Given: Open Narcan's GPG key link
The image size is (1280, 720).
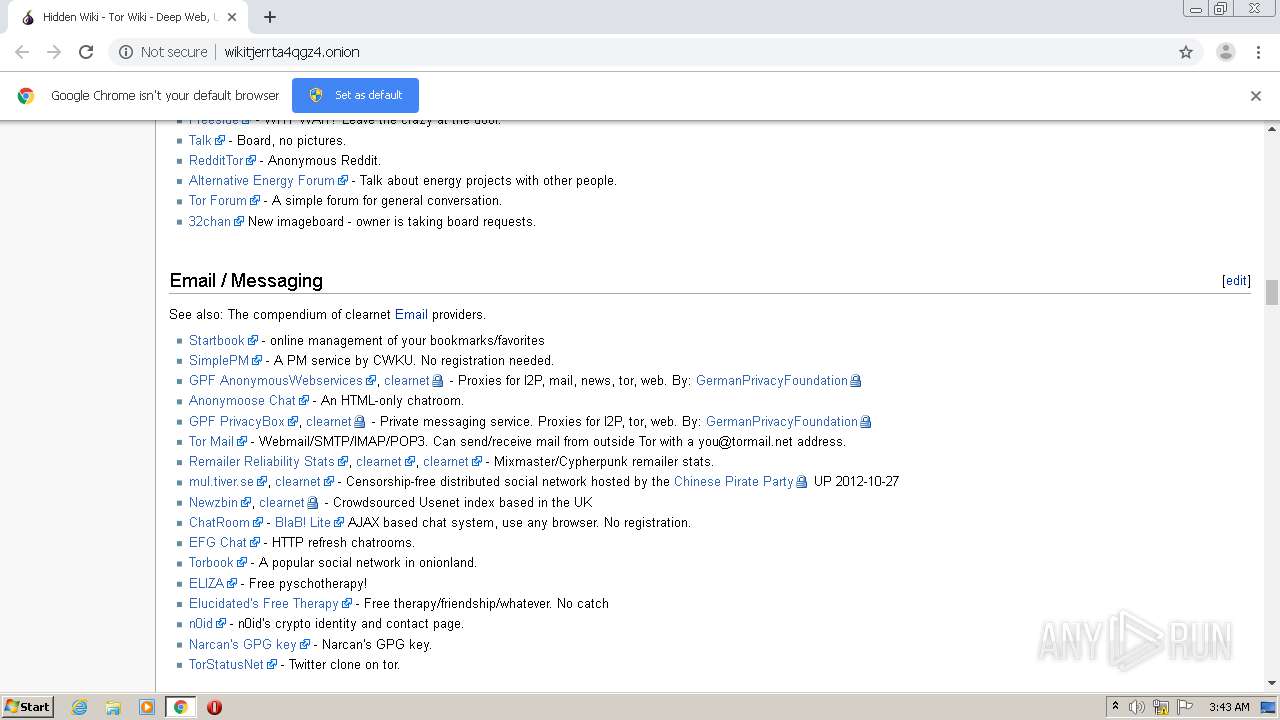Looking at the screenshot, I should pos(243,644).
